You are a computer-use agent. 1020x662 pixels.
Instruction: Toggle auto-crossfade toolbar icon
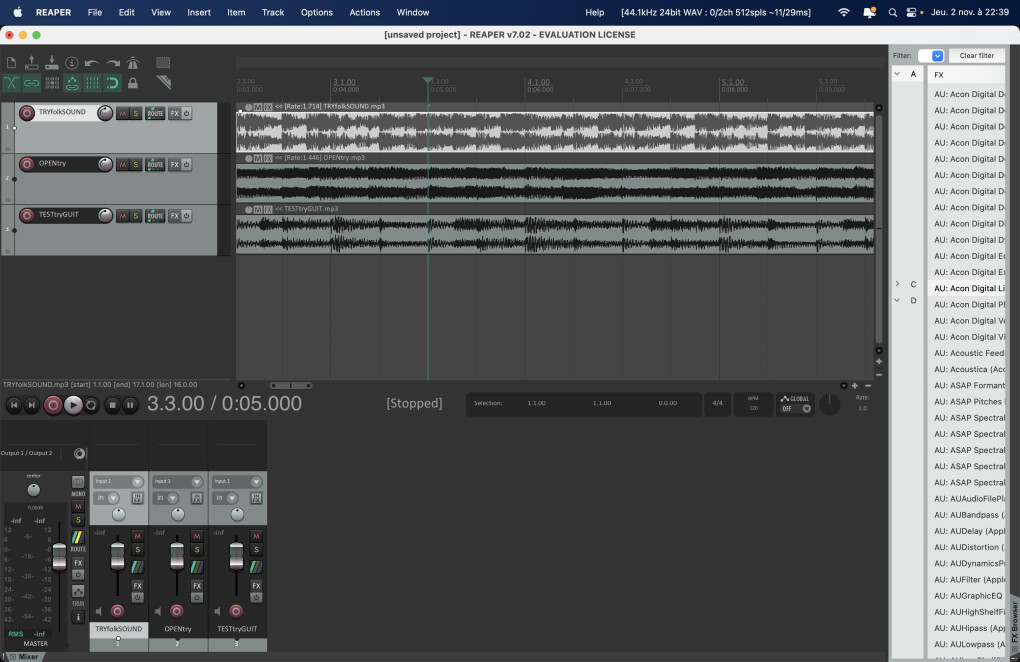click(x=11, y=83)
